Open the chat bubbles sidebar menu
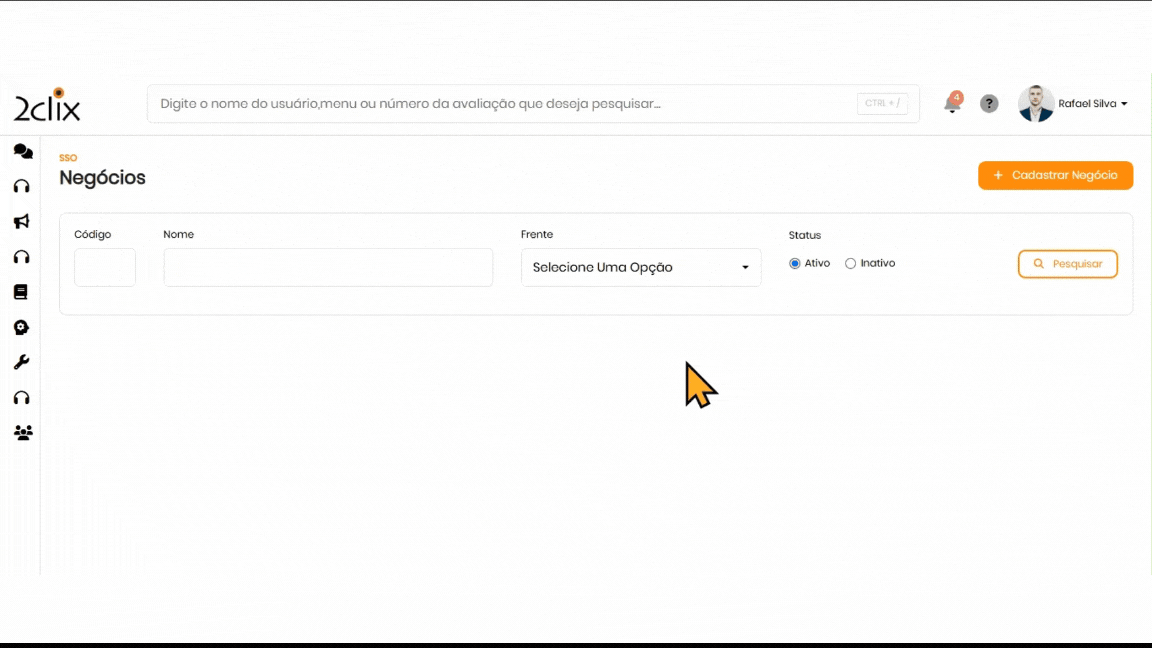 point(22,151)
